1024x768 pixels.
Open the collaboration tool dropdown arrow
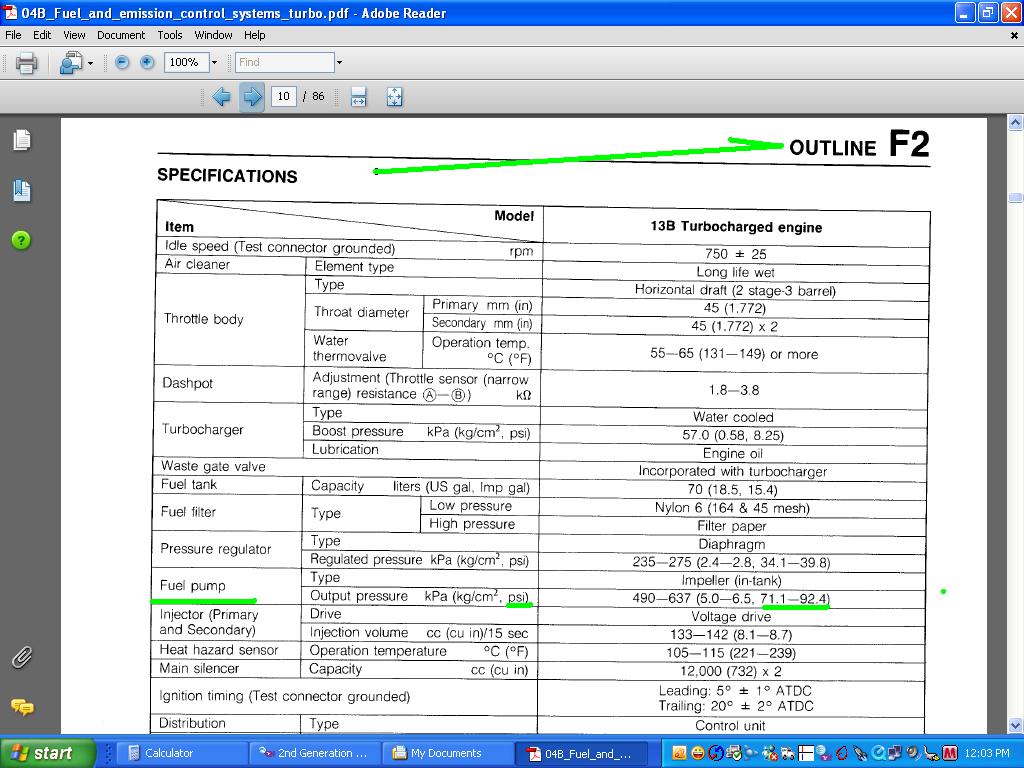(x=90, y=63)
